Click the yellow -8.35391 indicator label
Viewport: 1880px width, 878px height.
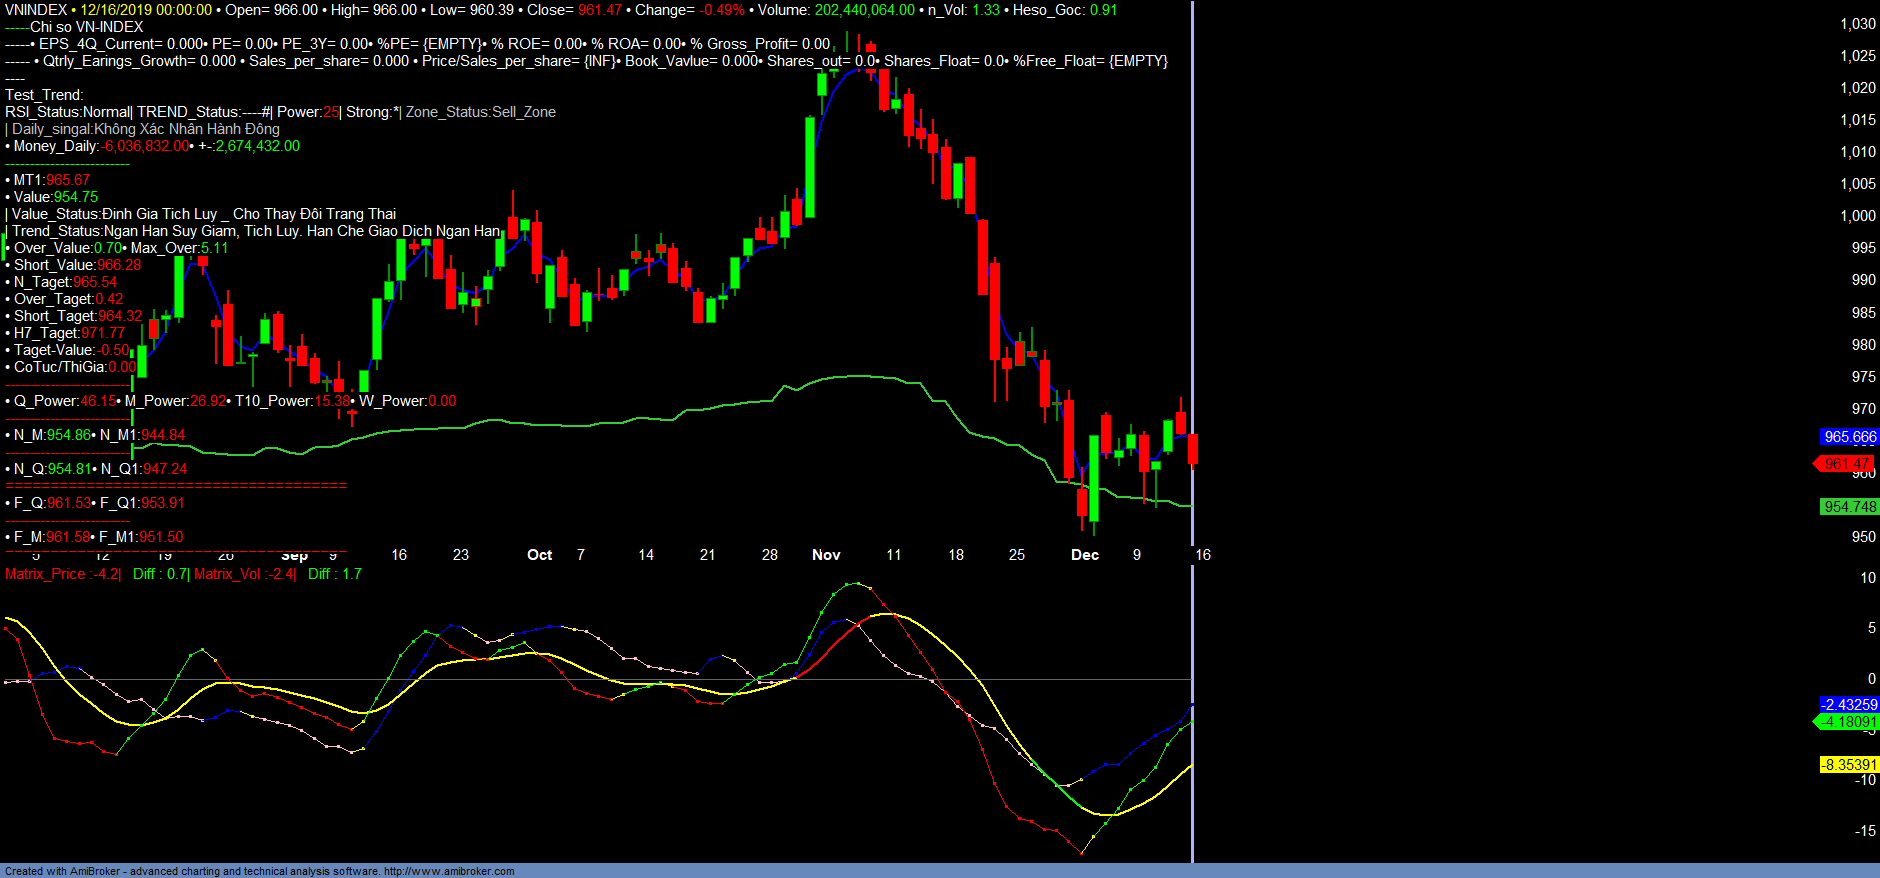pyautogui.click(x=1848, y=765)
